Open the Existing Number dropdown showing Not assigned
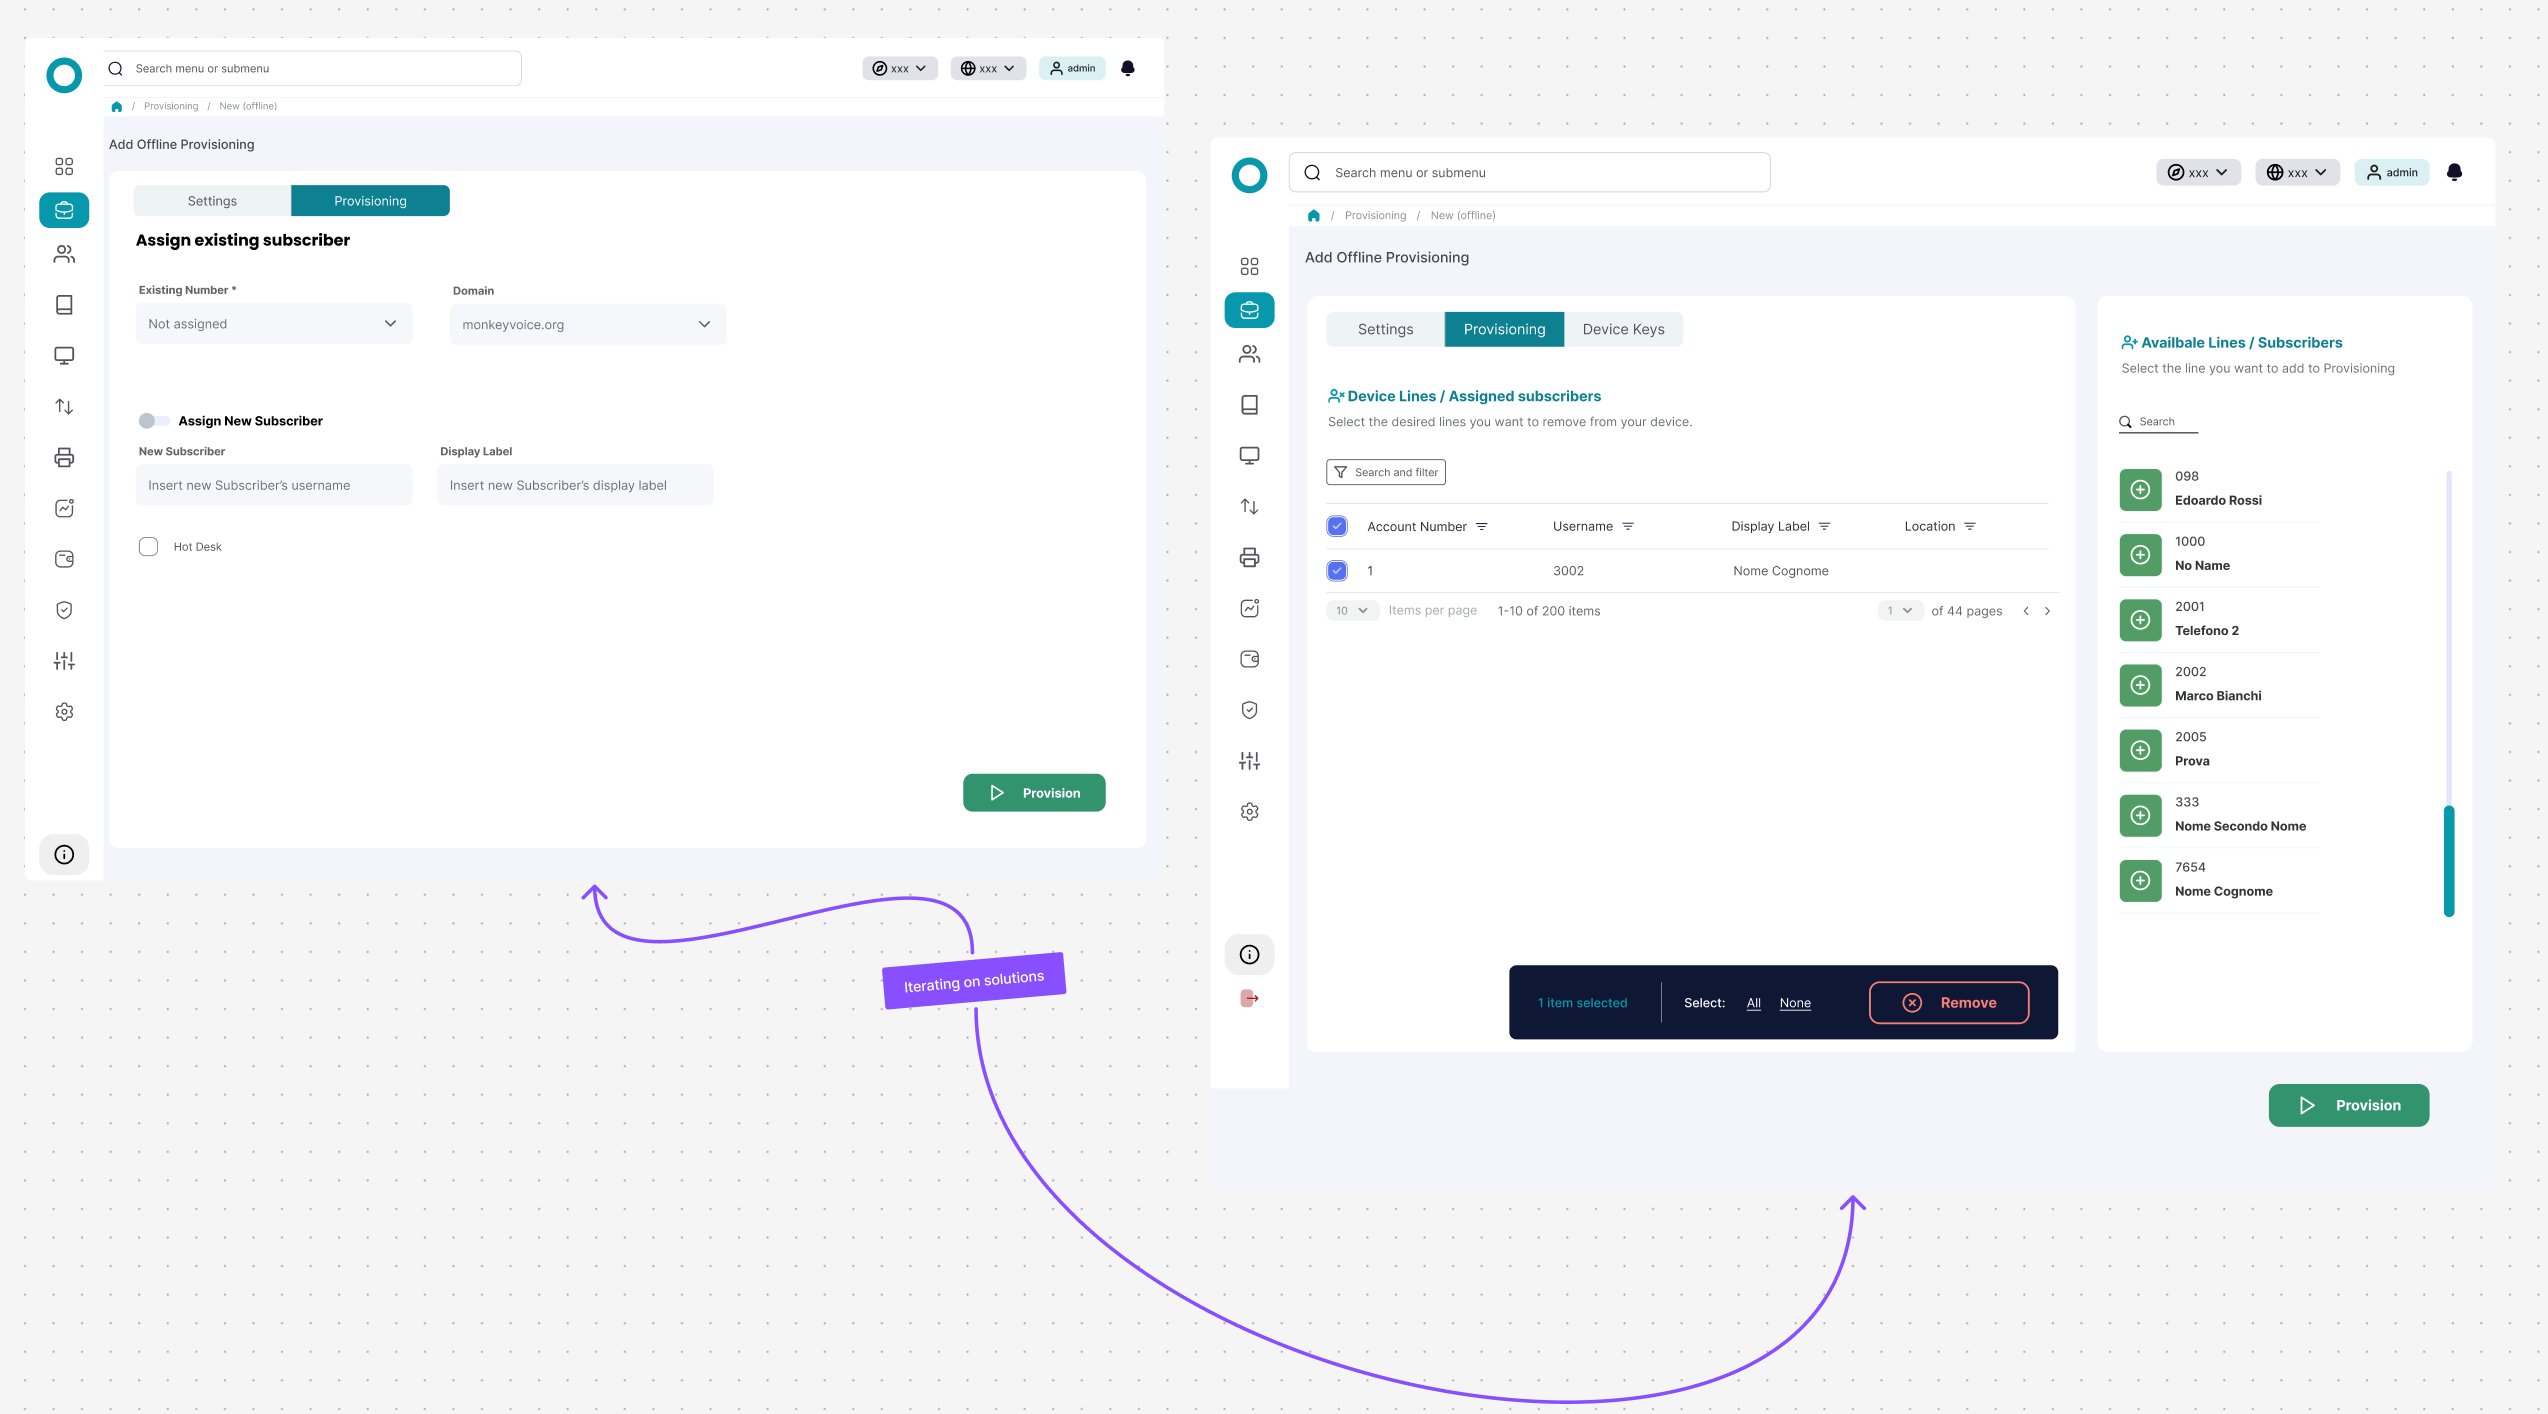 tap(274, 323)
